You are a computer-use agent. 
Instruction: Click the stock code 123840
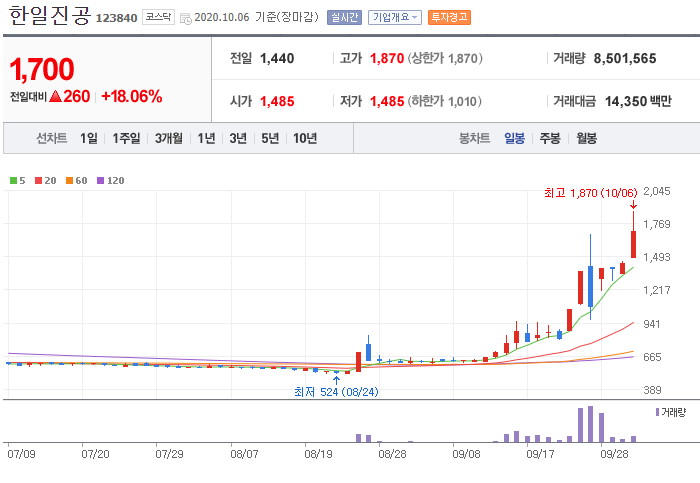[117, 18]
